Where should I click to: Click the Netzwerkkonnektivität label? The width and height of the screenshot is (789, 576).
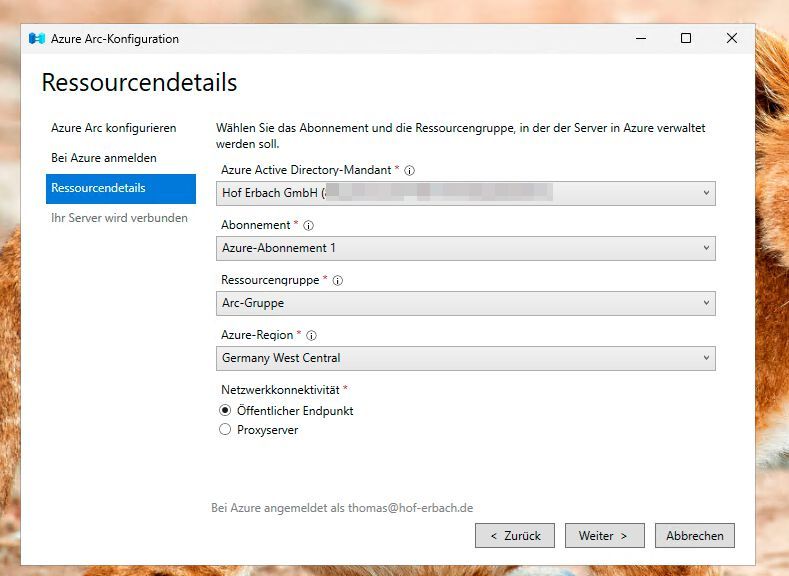pyautogui.click(x=280, y=389)
